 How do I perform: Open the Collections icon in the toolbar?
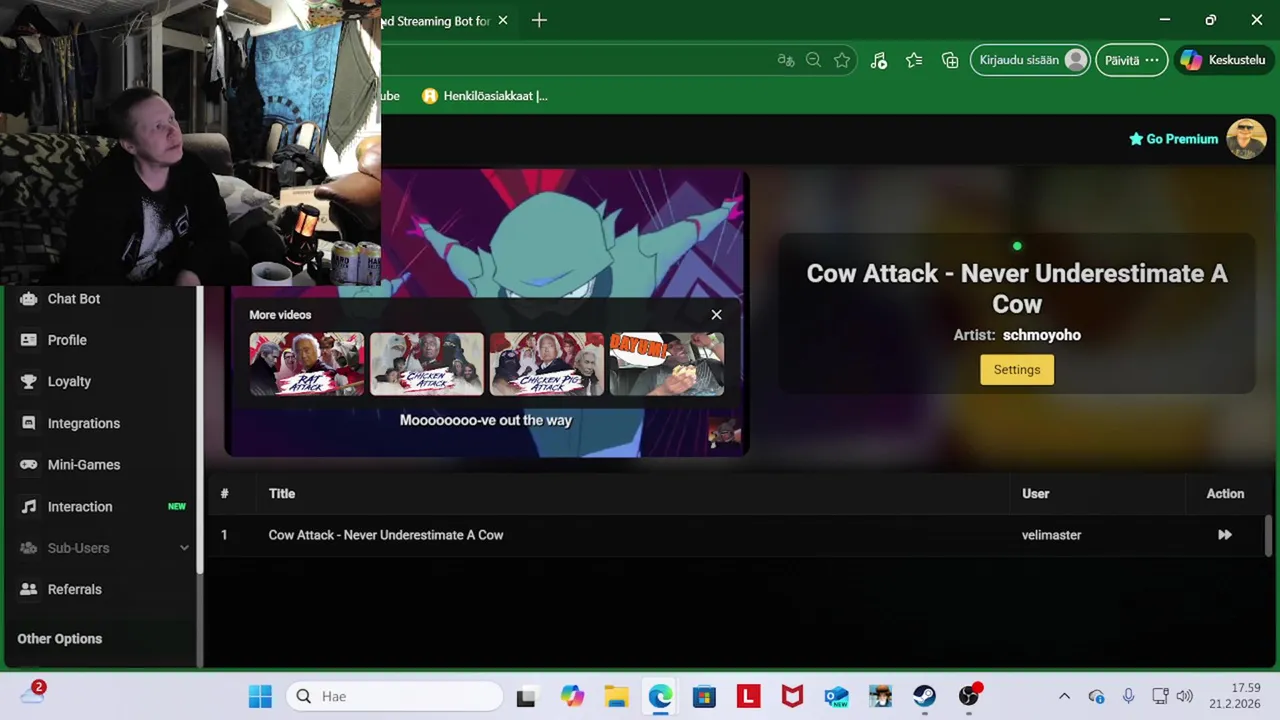950,60
